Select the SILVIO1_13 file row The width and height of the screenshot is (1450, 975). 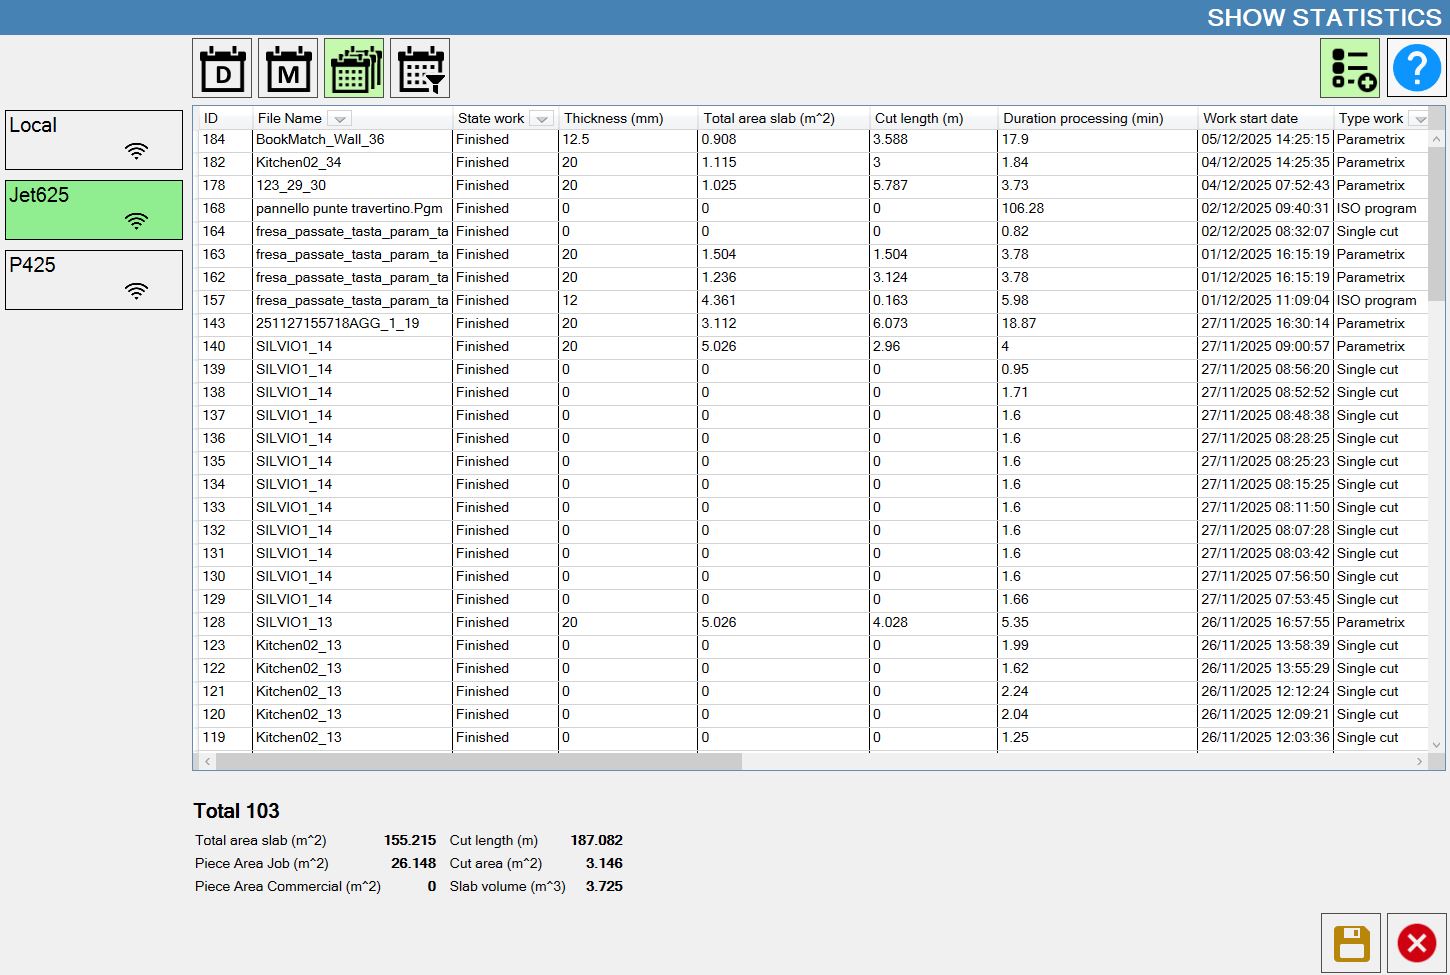pos(813,622)
